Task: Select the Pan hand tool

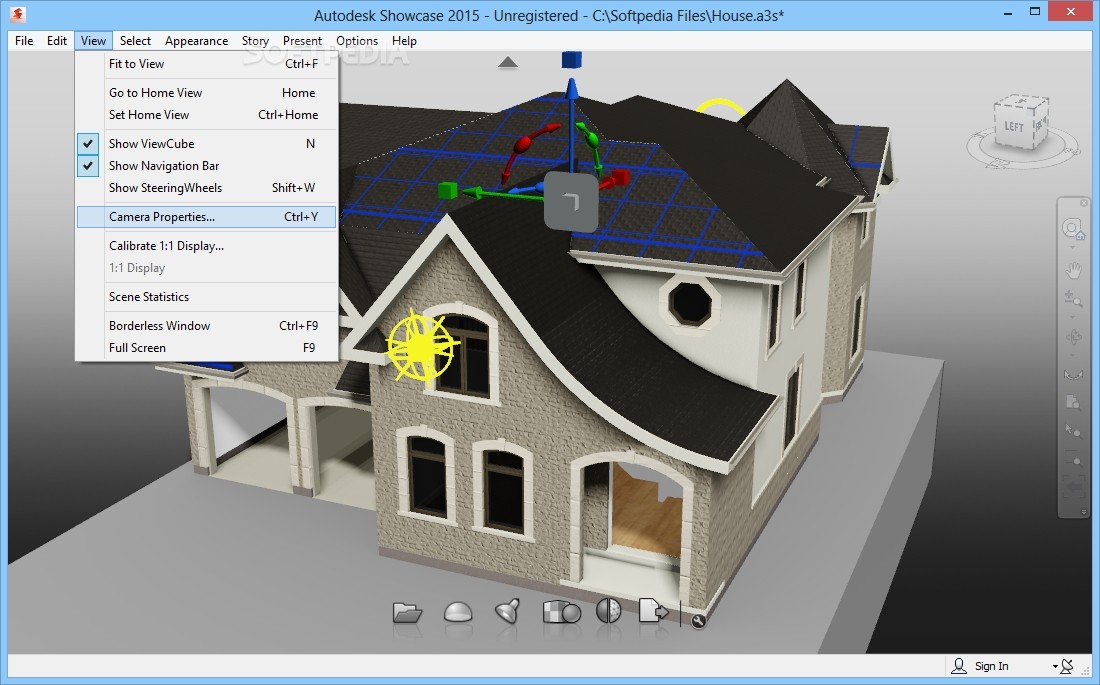Action: pos(1073,270)
